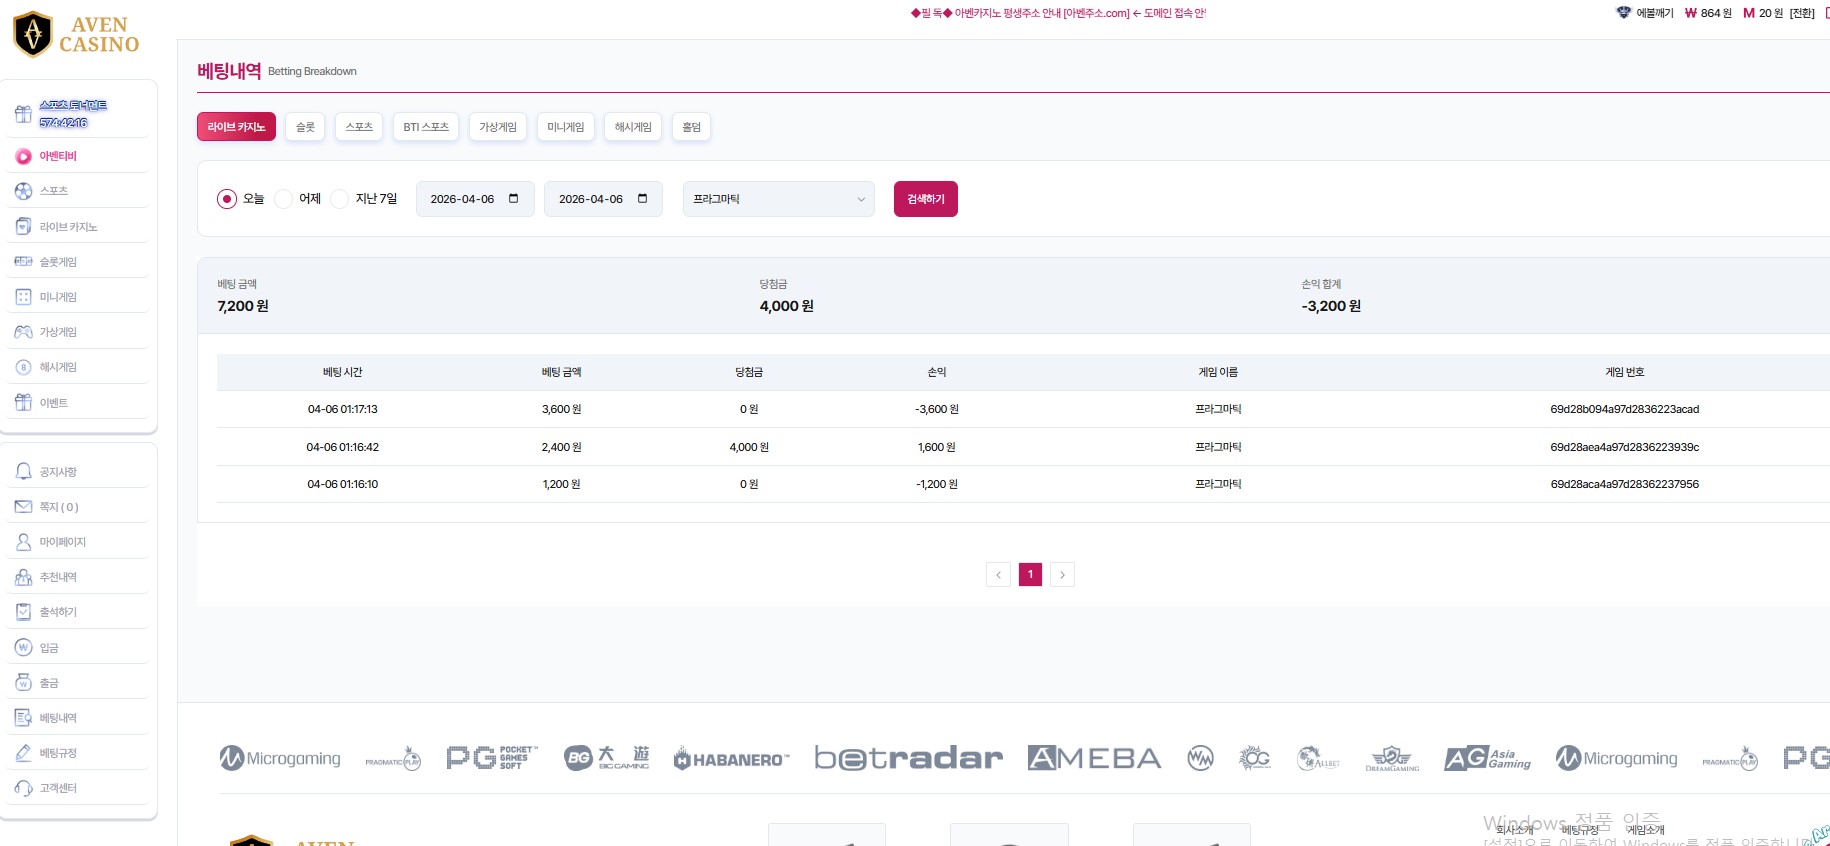Switch to the BTI 스포츠 tab

point(426,127)
